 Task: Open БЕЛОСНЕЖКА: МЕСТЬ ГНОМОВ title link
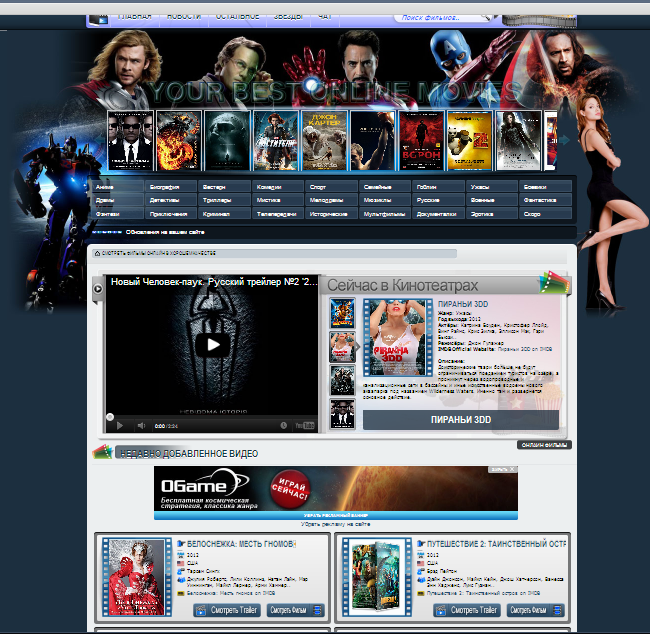241,544
